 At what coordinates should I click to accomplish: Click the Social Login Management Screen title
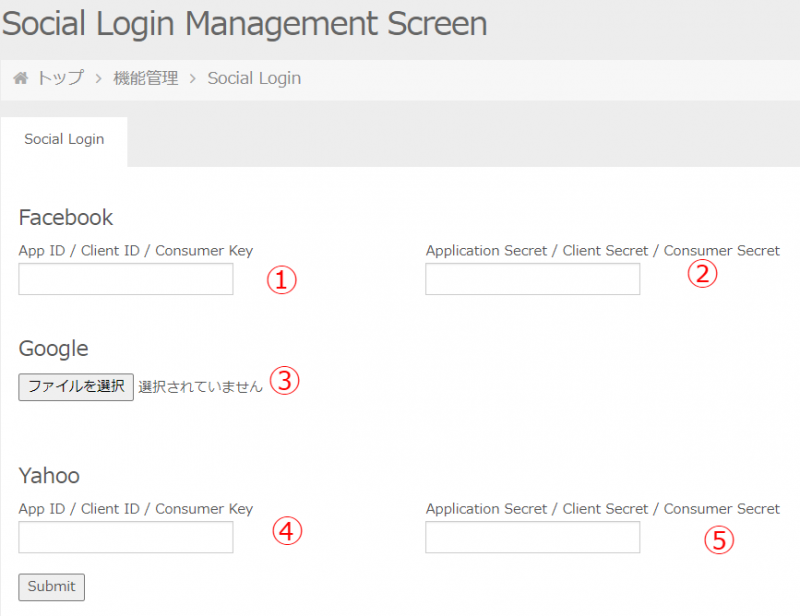(x=245, y=23)
